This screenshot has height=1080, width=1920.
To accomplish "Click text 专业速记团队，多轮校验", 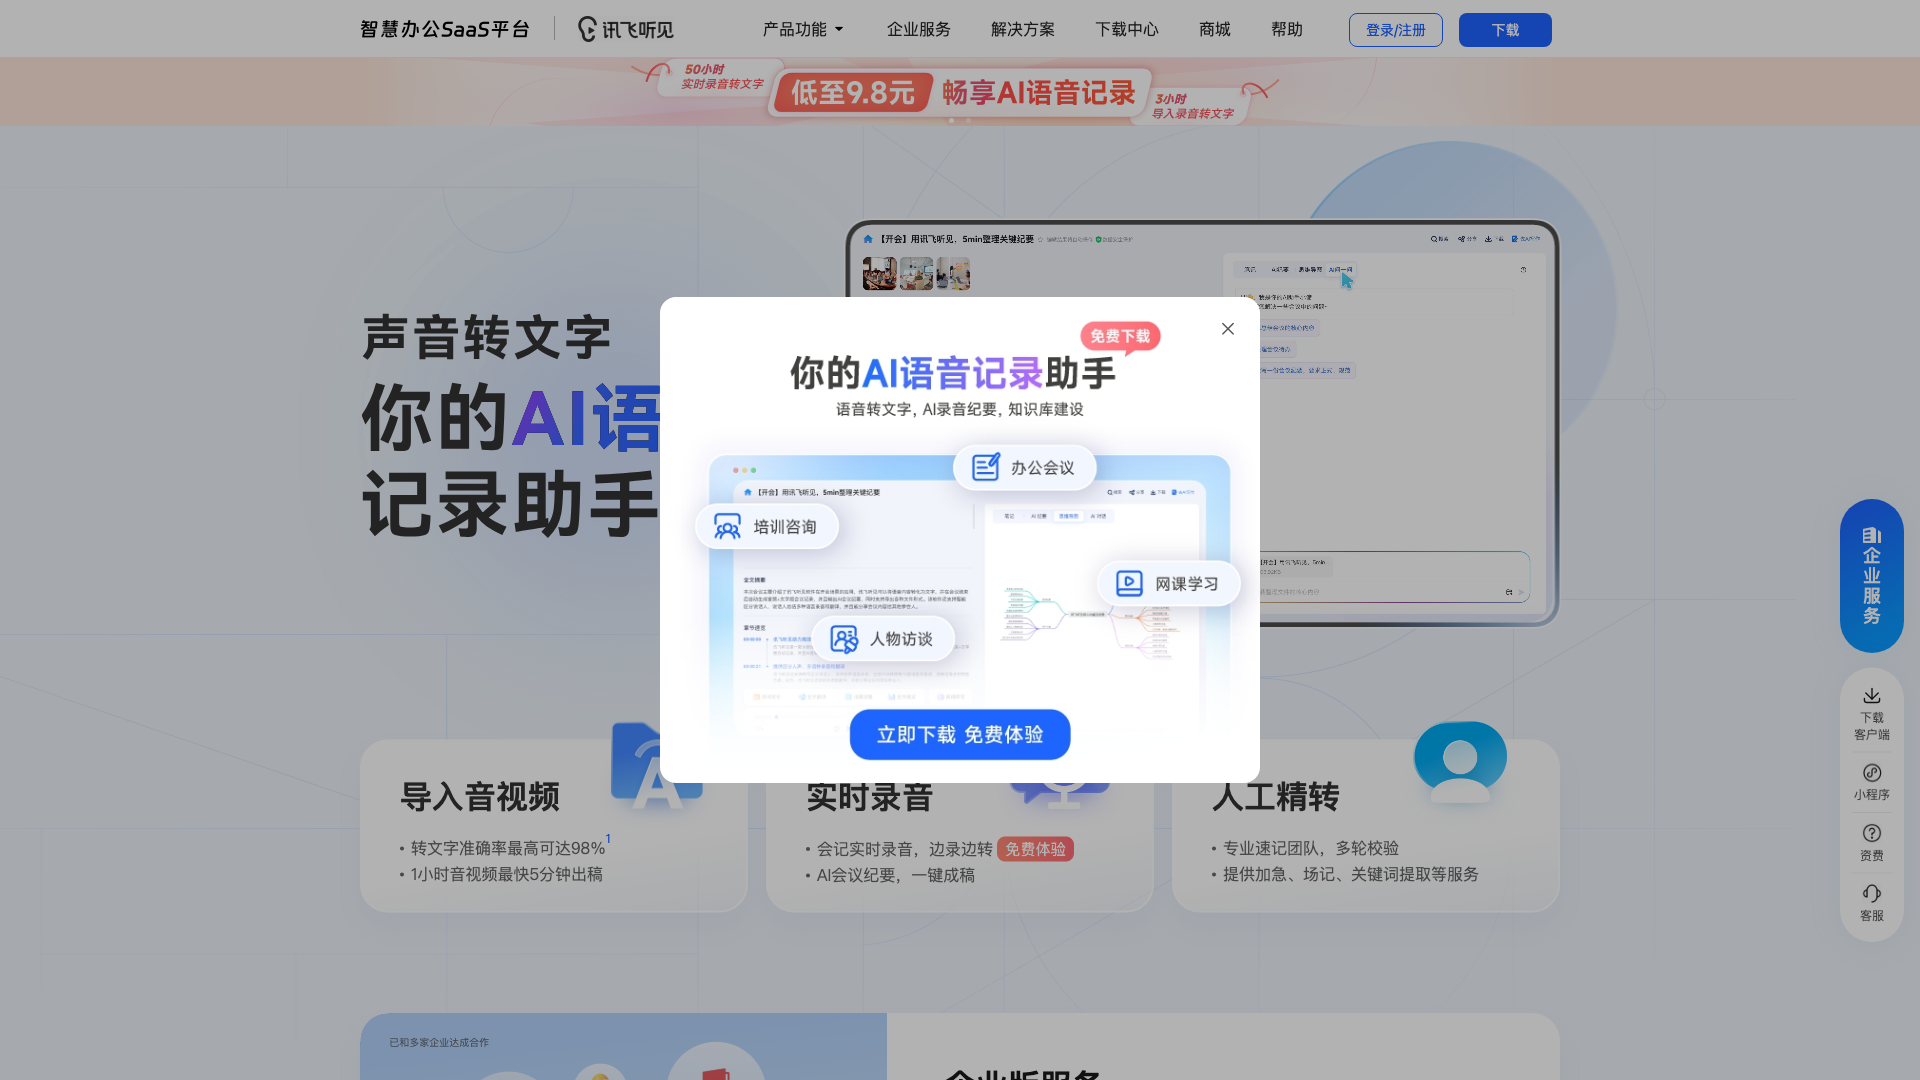I will point(1311,848).
